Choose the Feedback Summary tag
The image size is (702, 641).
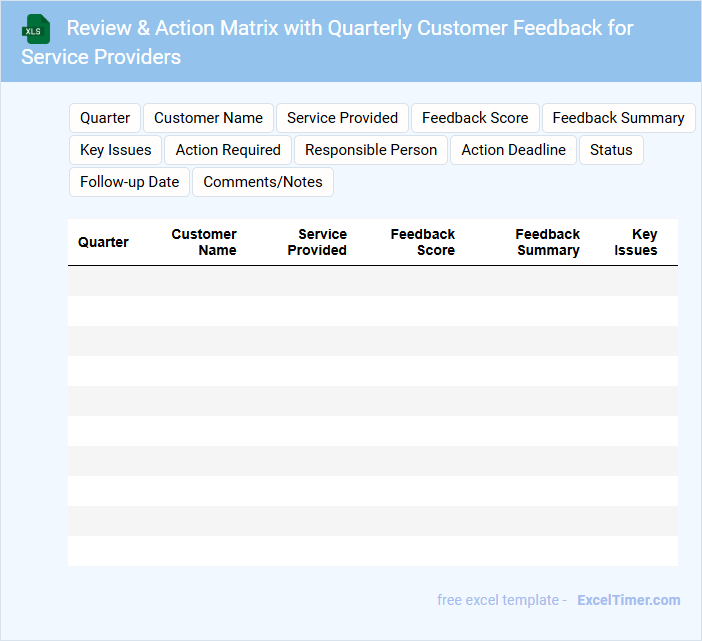coord(618,118)
